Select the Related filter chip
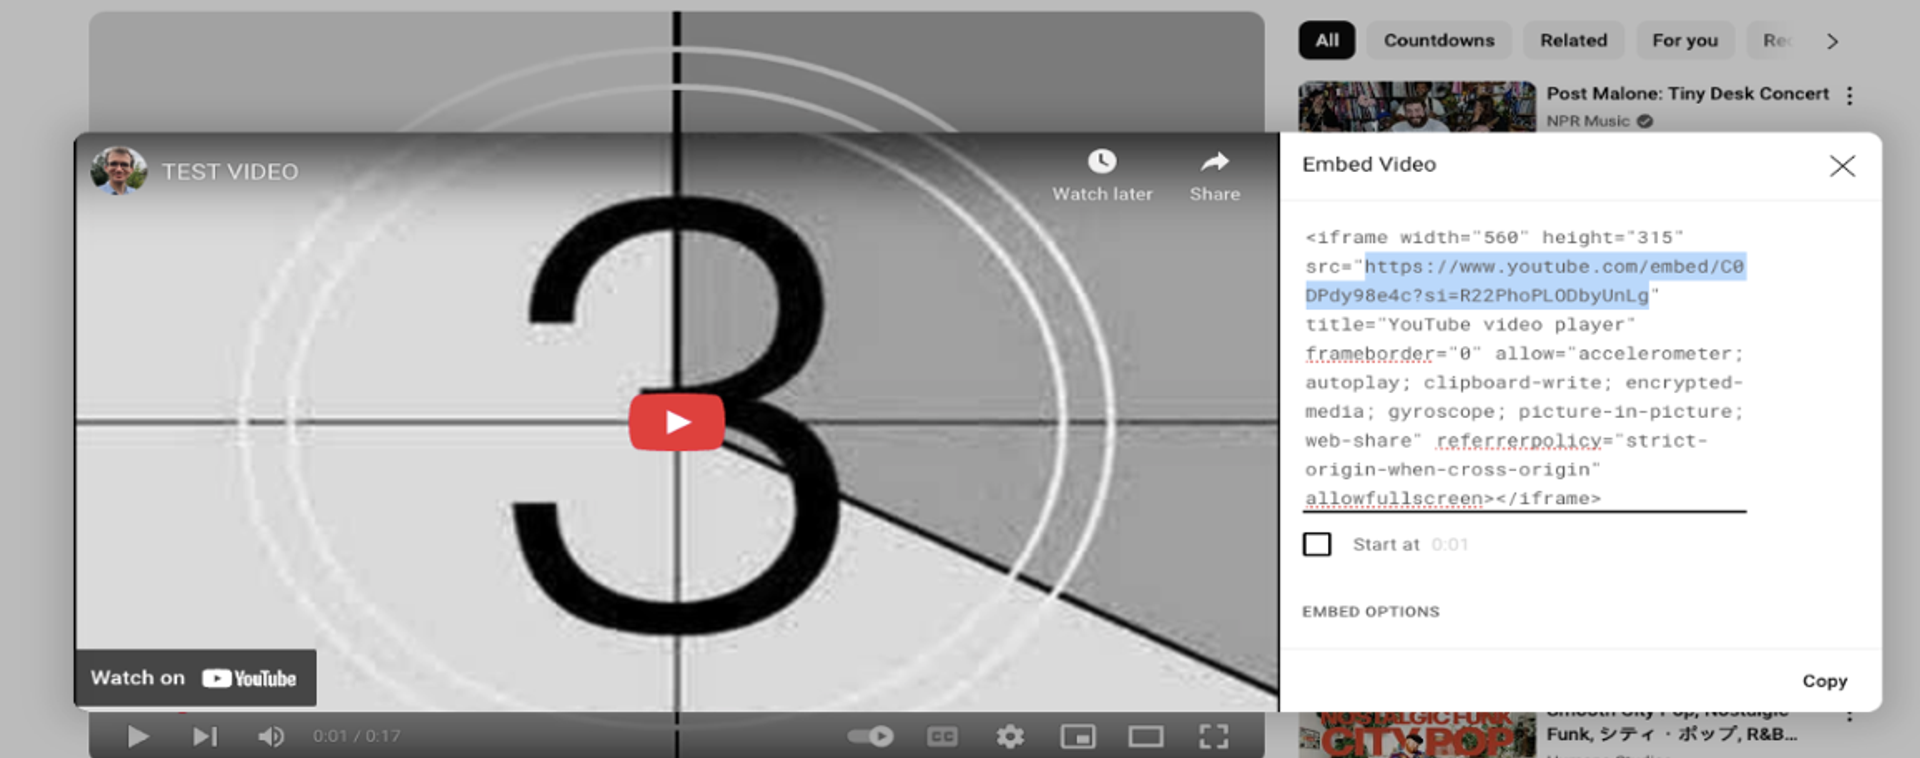This screenshot has height=758, width=1920. tap(1573, 40)
